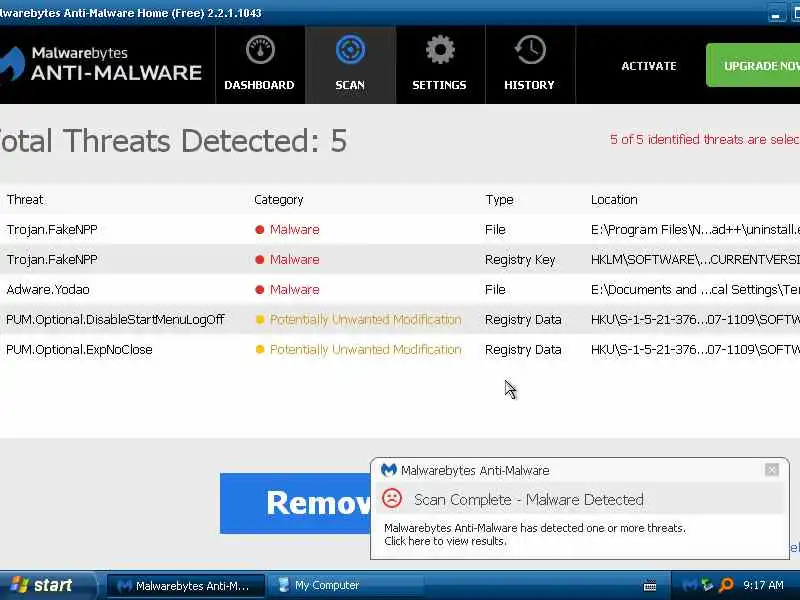Click the Total Threats Detected heading
Screen dimensions: 800x600
[x=172, y=141]
